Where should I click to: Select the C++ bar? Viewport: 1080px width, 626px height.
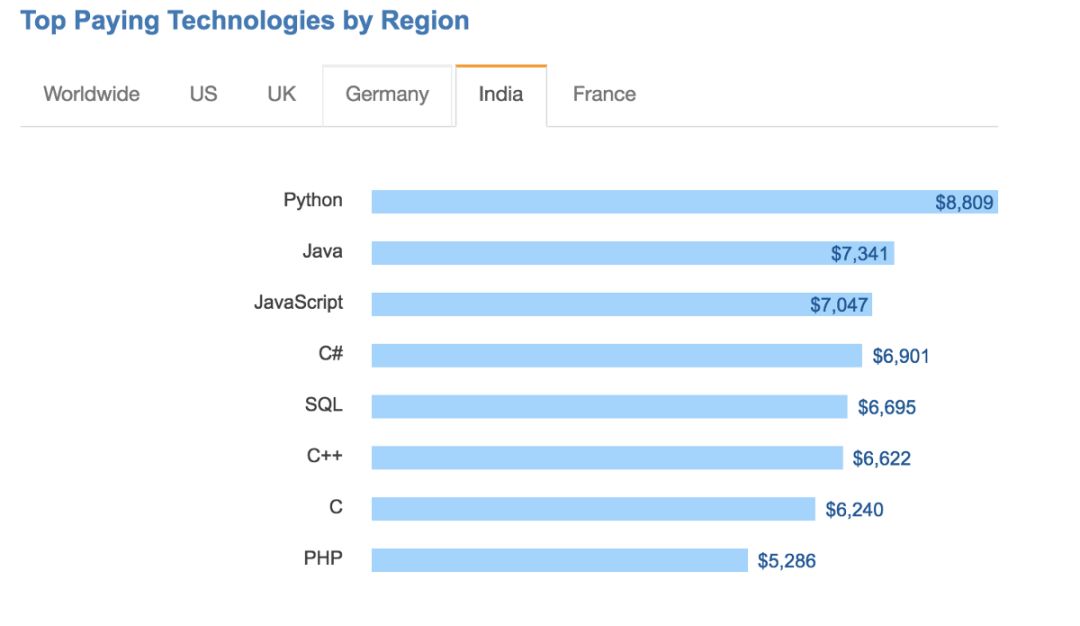[607, 458]
